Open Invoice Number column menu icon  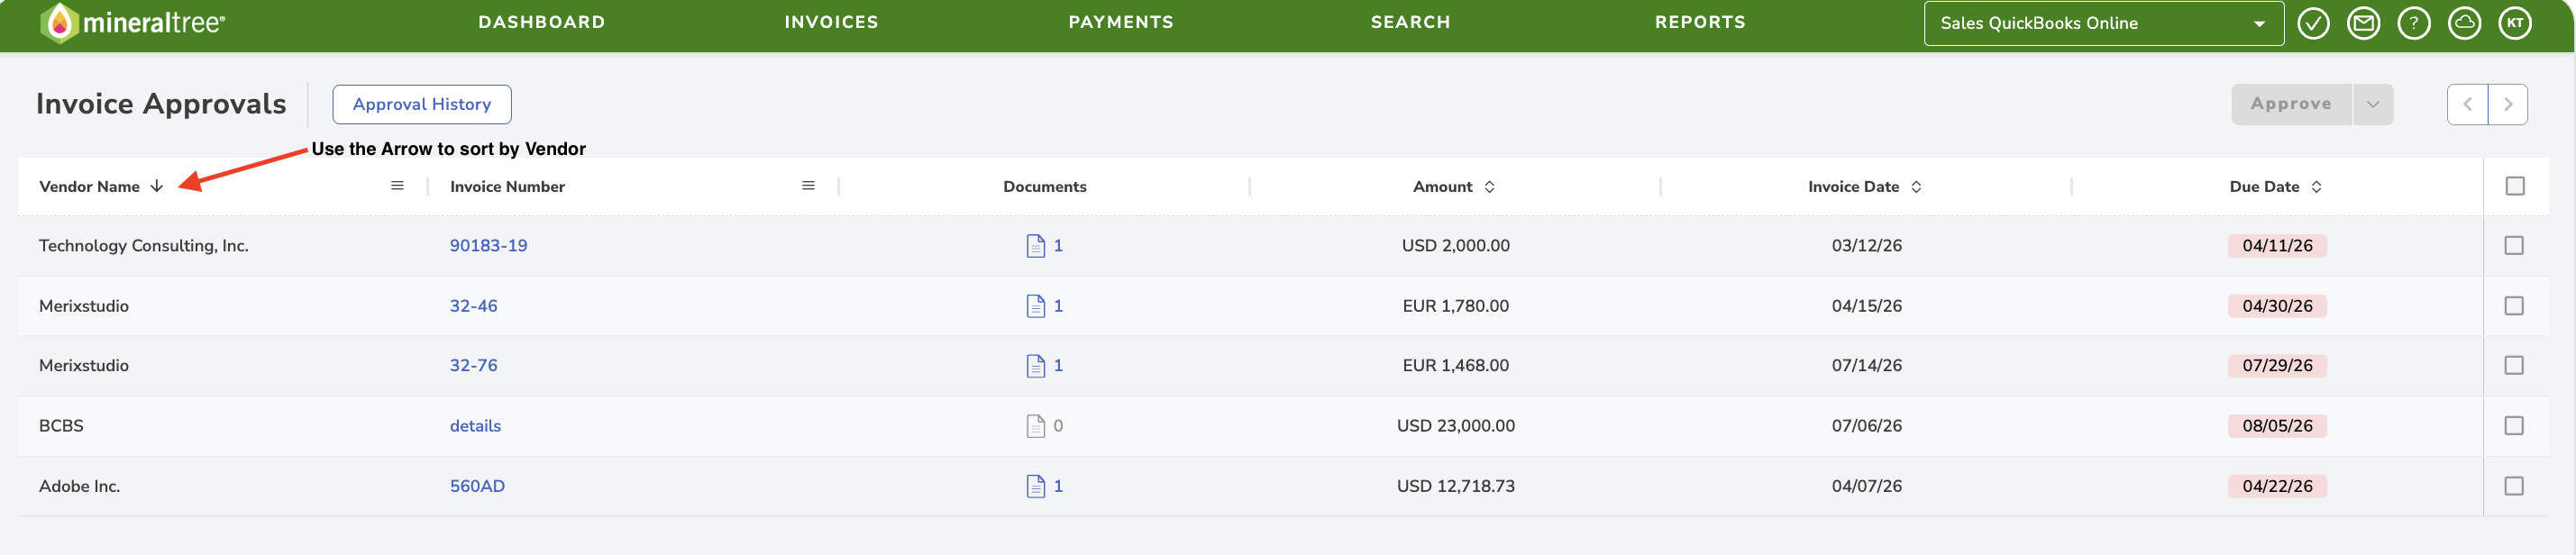808,186
